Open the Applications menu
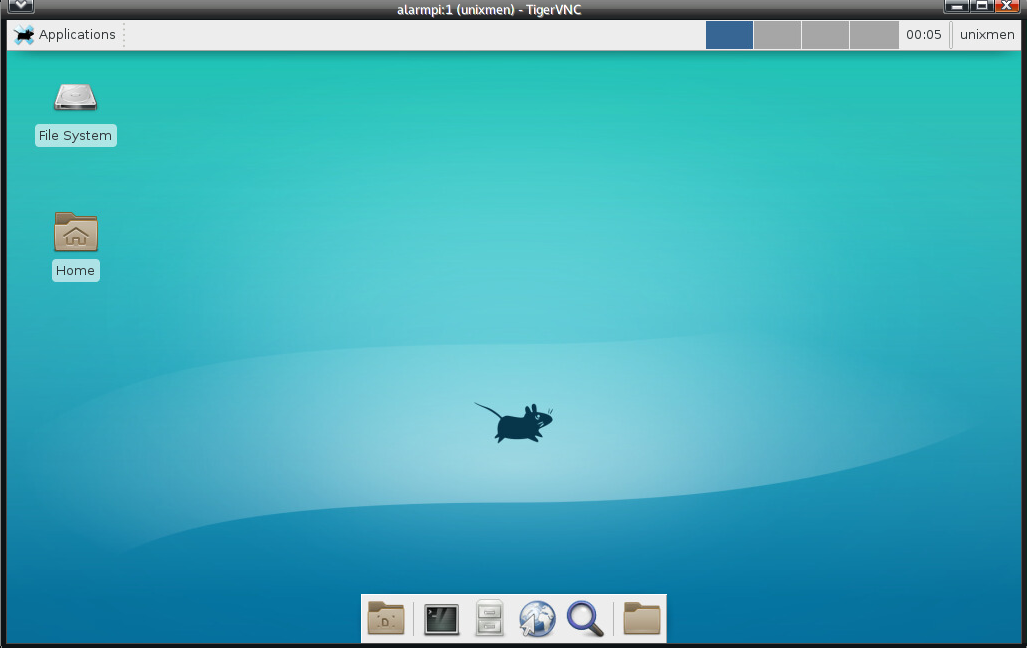Viewport: 1027px width, 648px height. pos(64,35)
